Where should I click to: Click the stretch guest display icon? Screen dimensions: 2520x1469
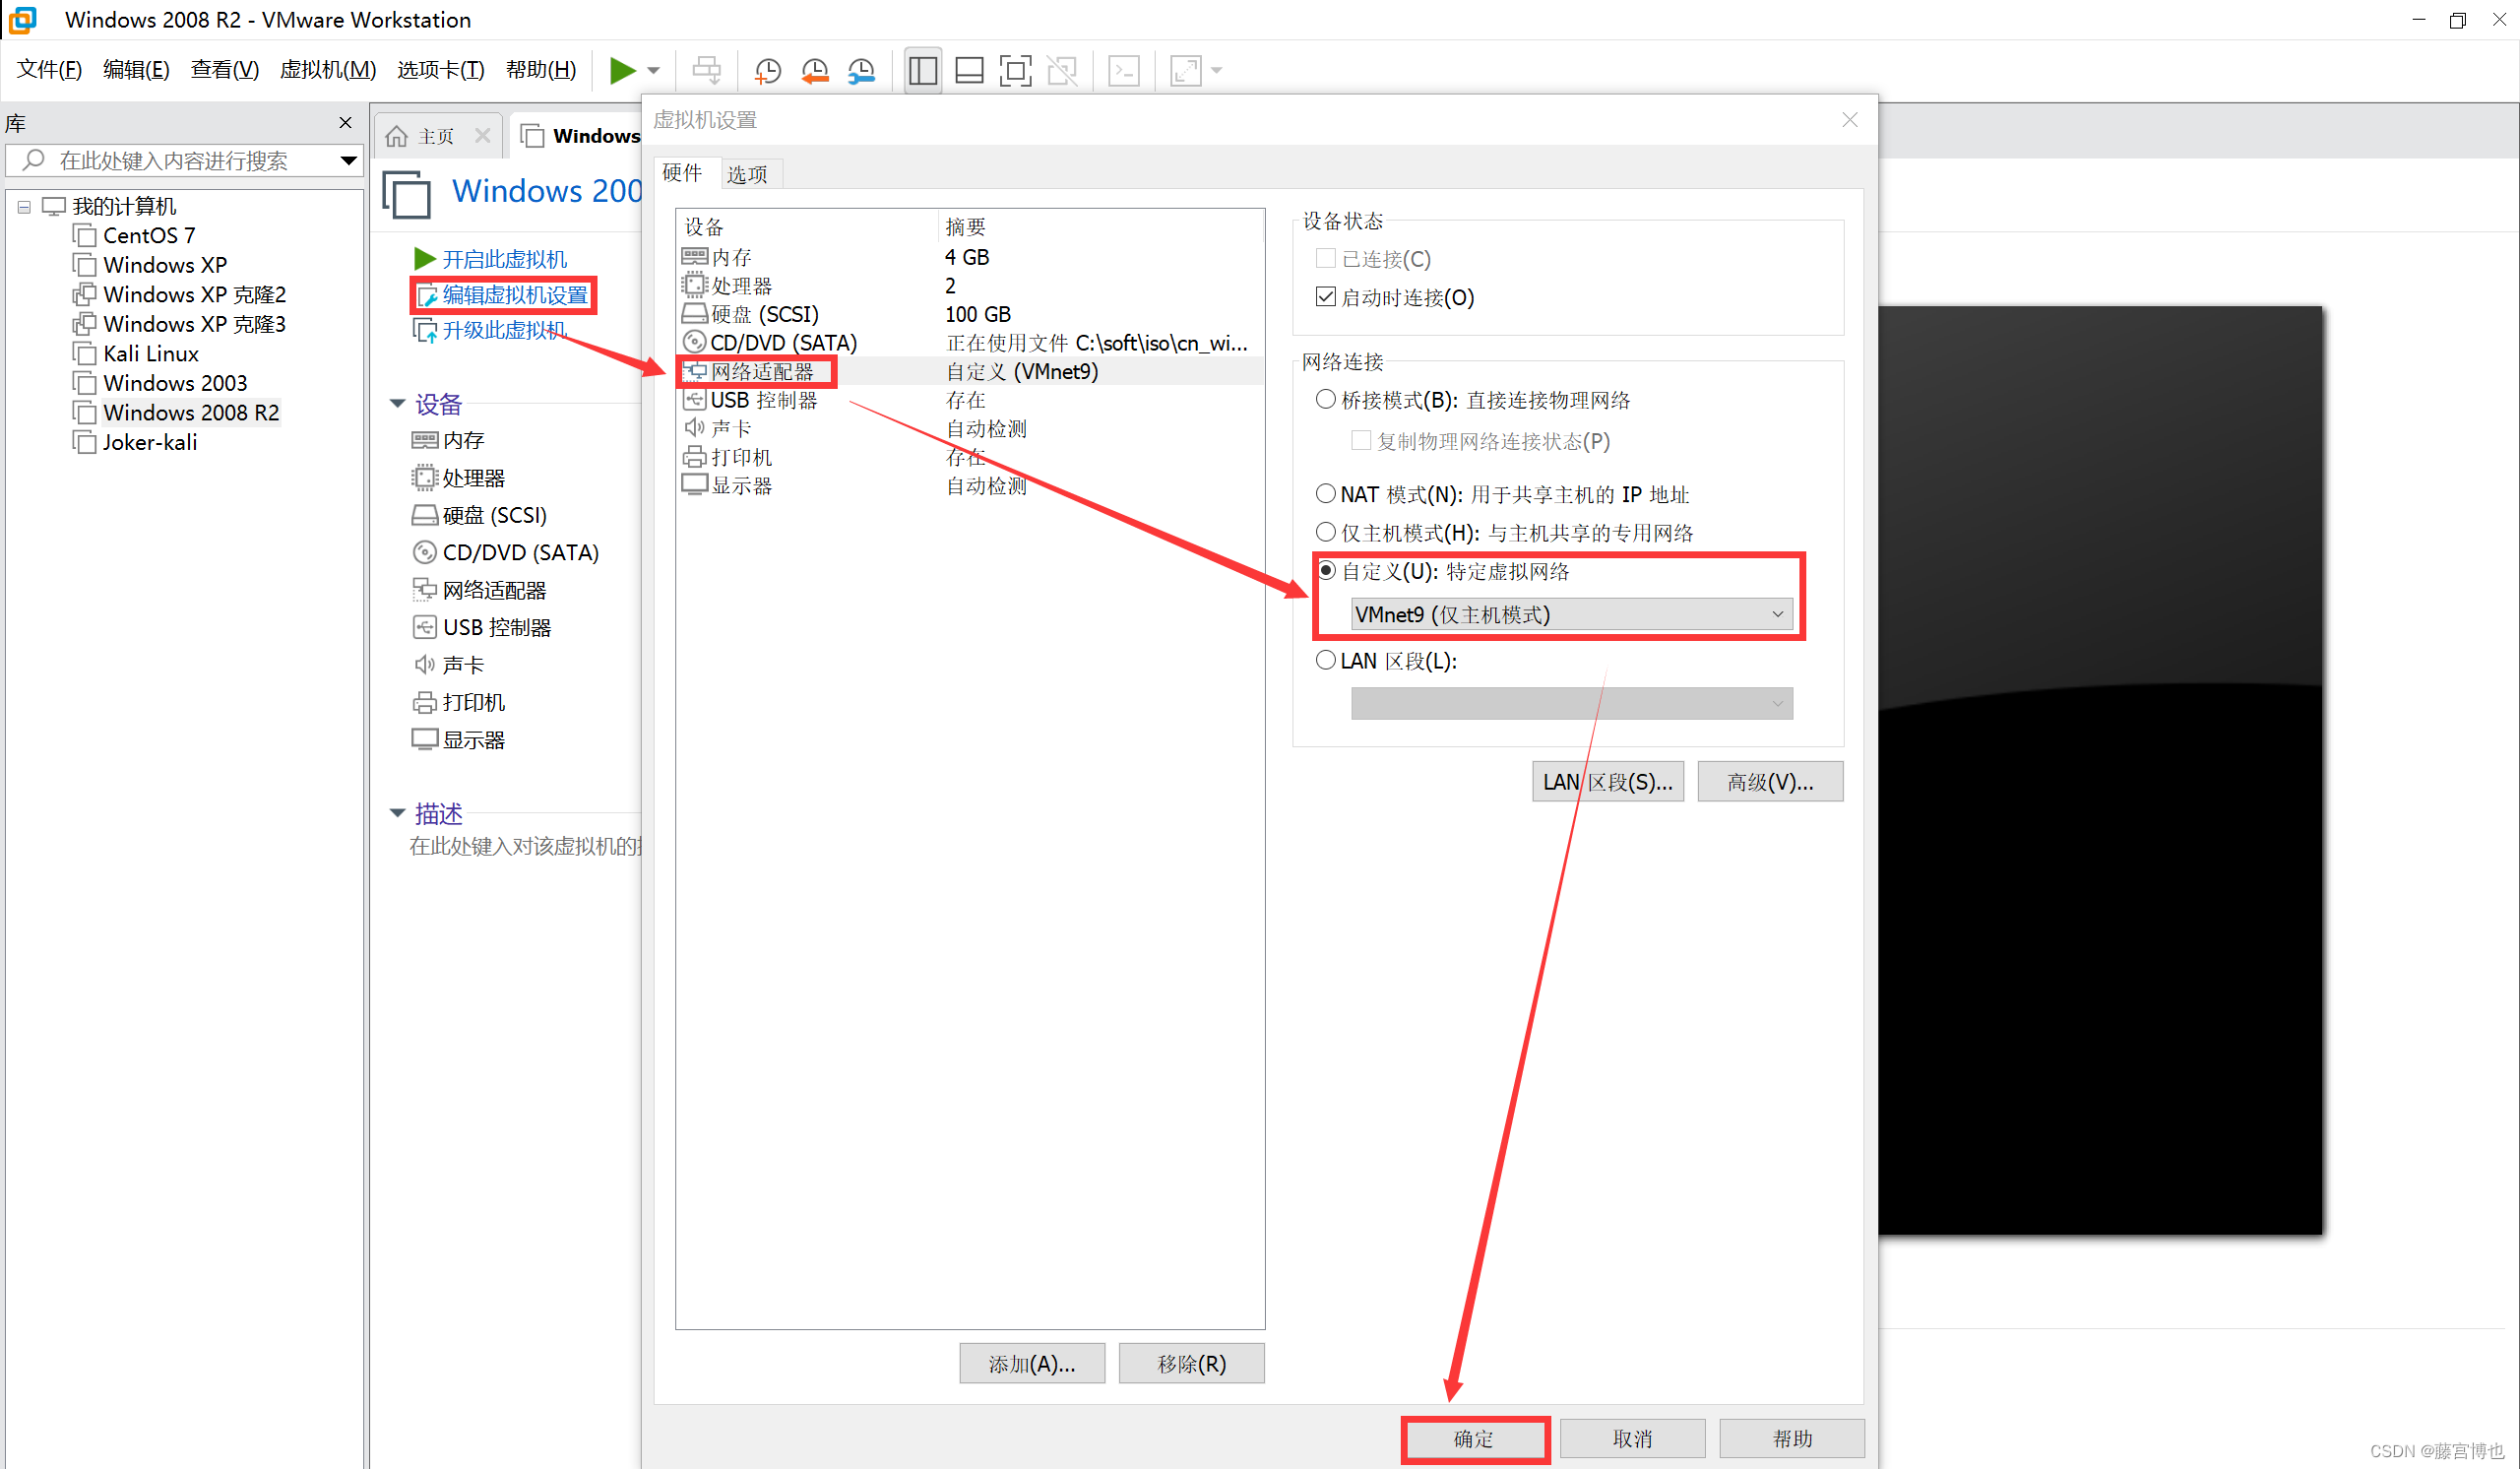1186,70
